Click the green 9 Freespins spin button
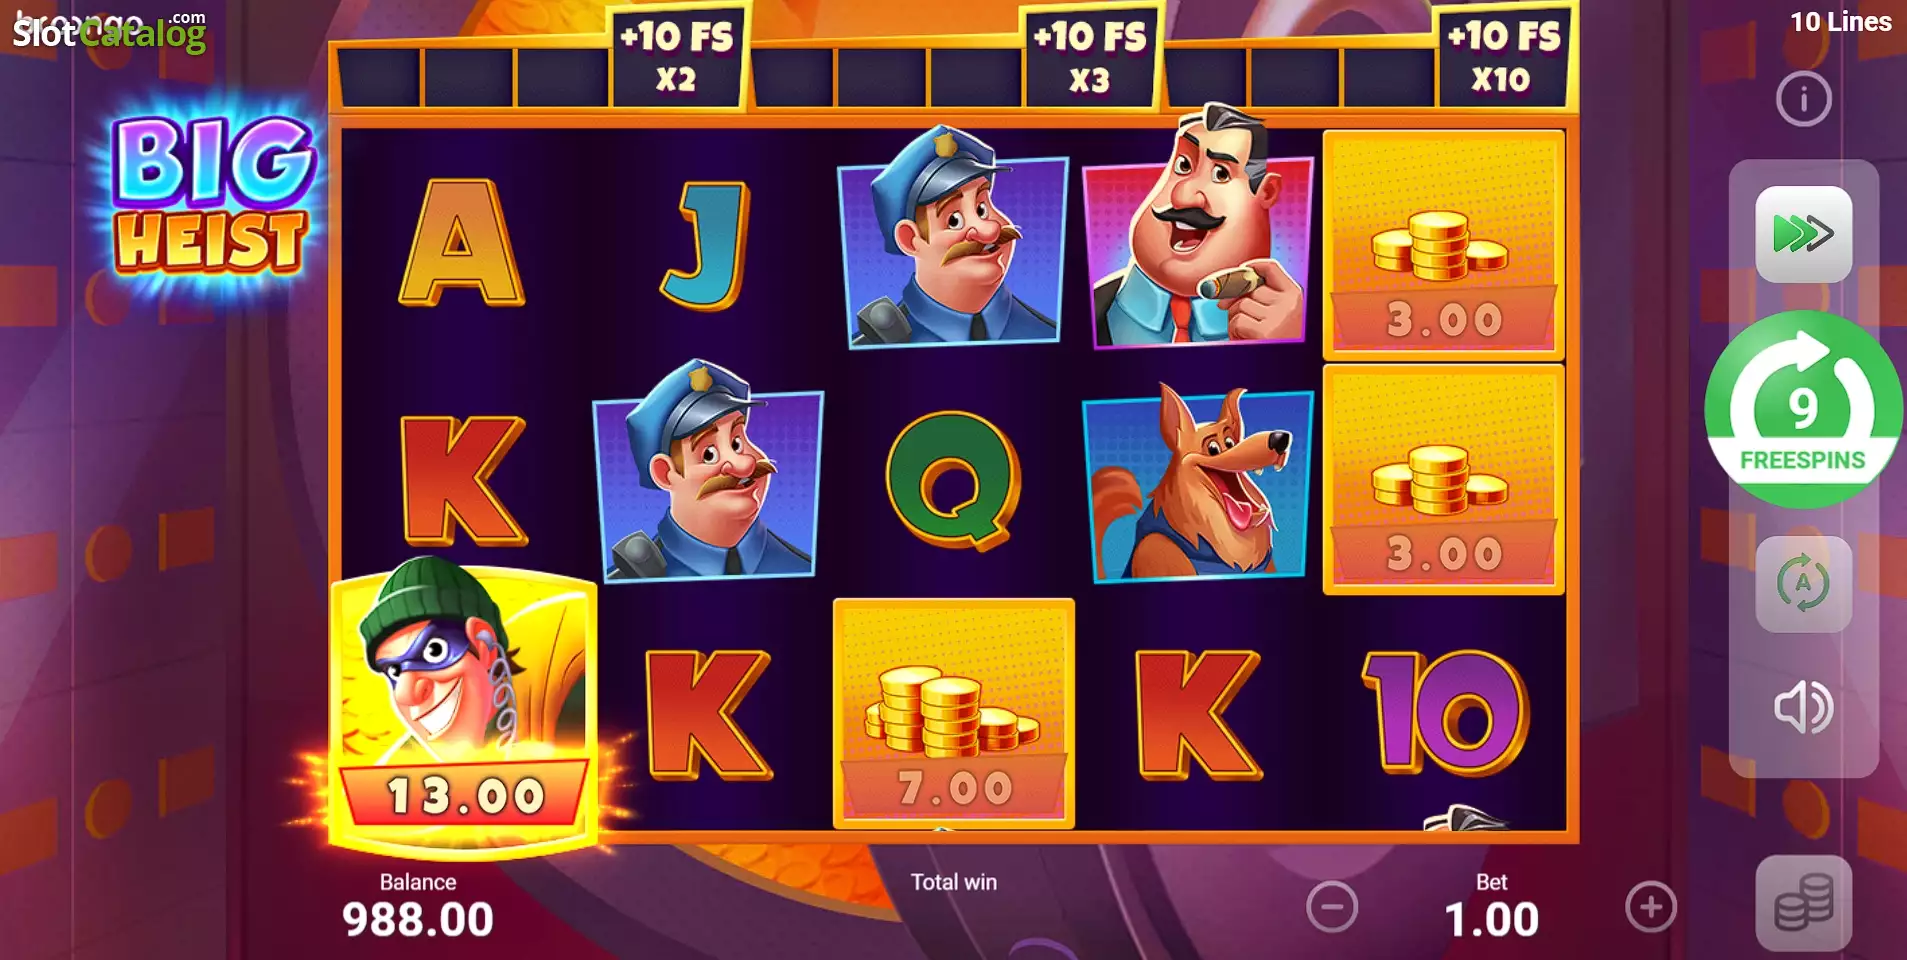 click(x=1803, y=409)
